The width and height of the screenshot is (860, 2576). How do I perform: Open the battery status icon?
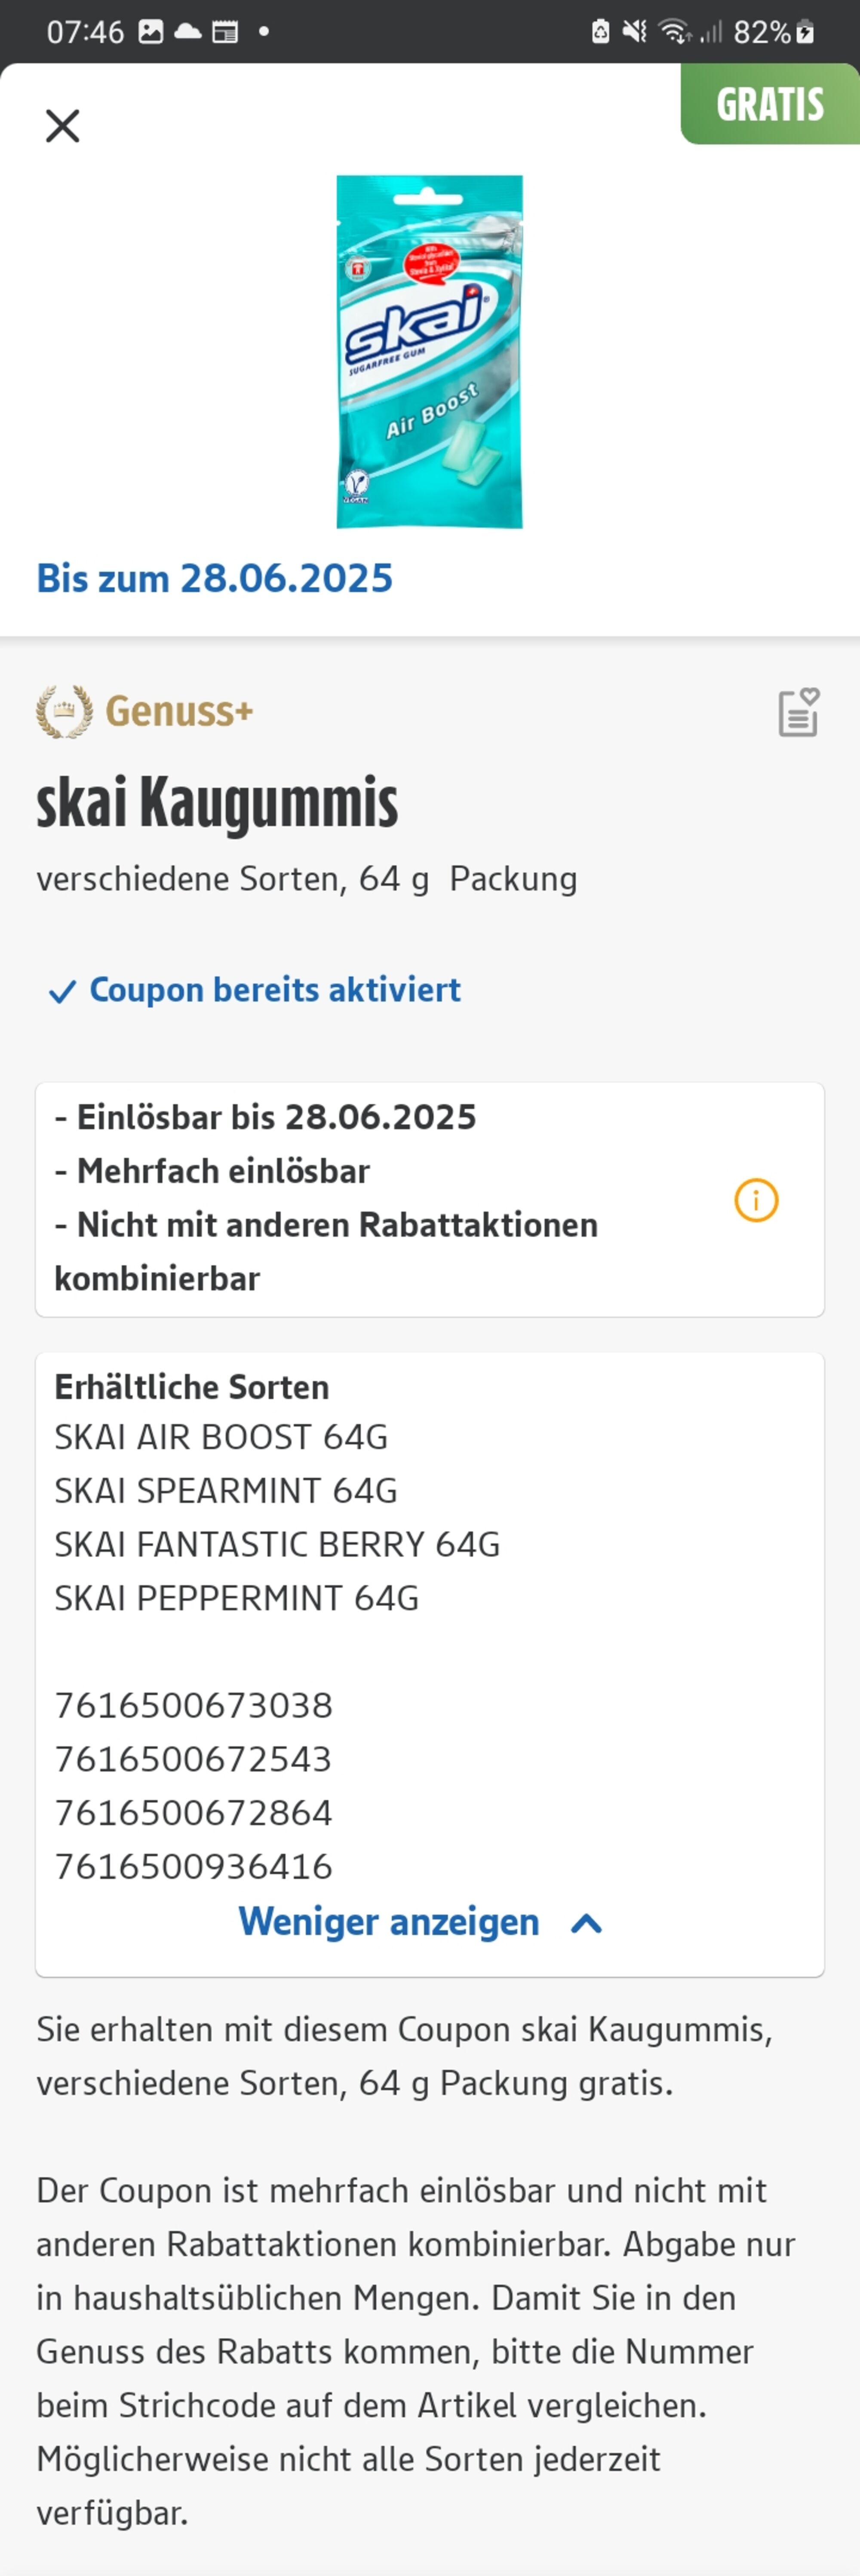(x=805, y=32)
